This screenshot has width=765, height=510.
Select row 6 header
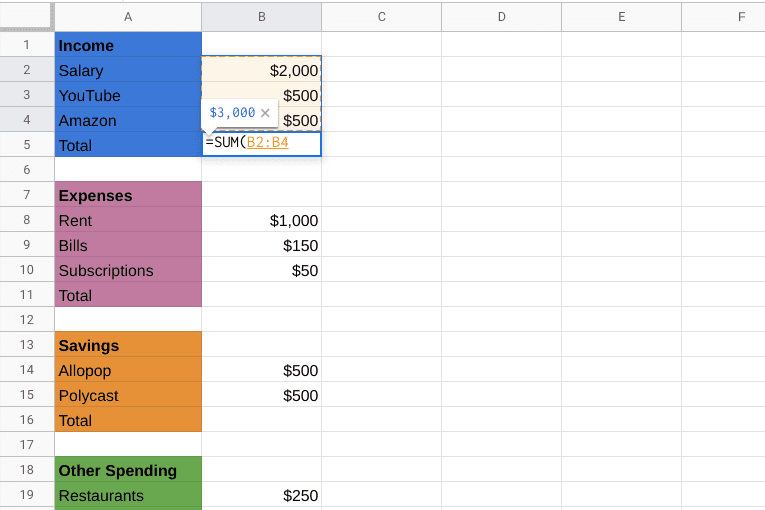27,170
